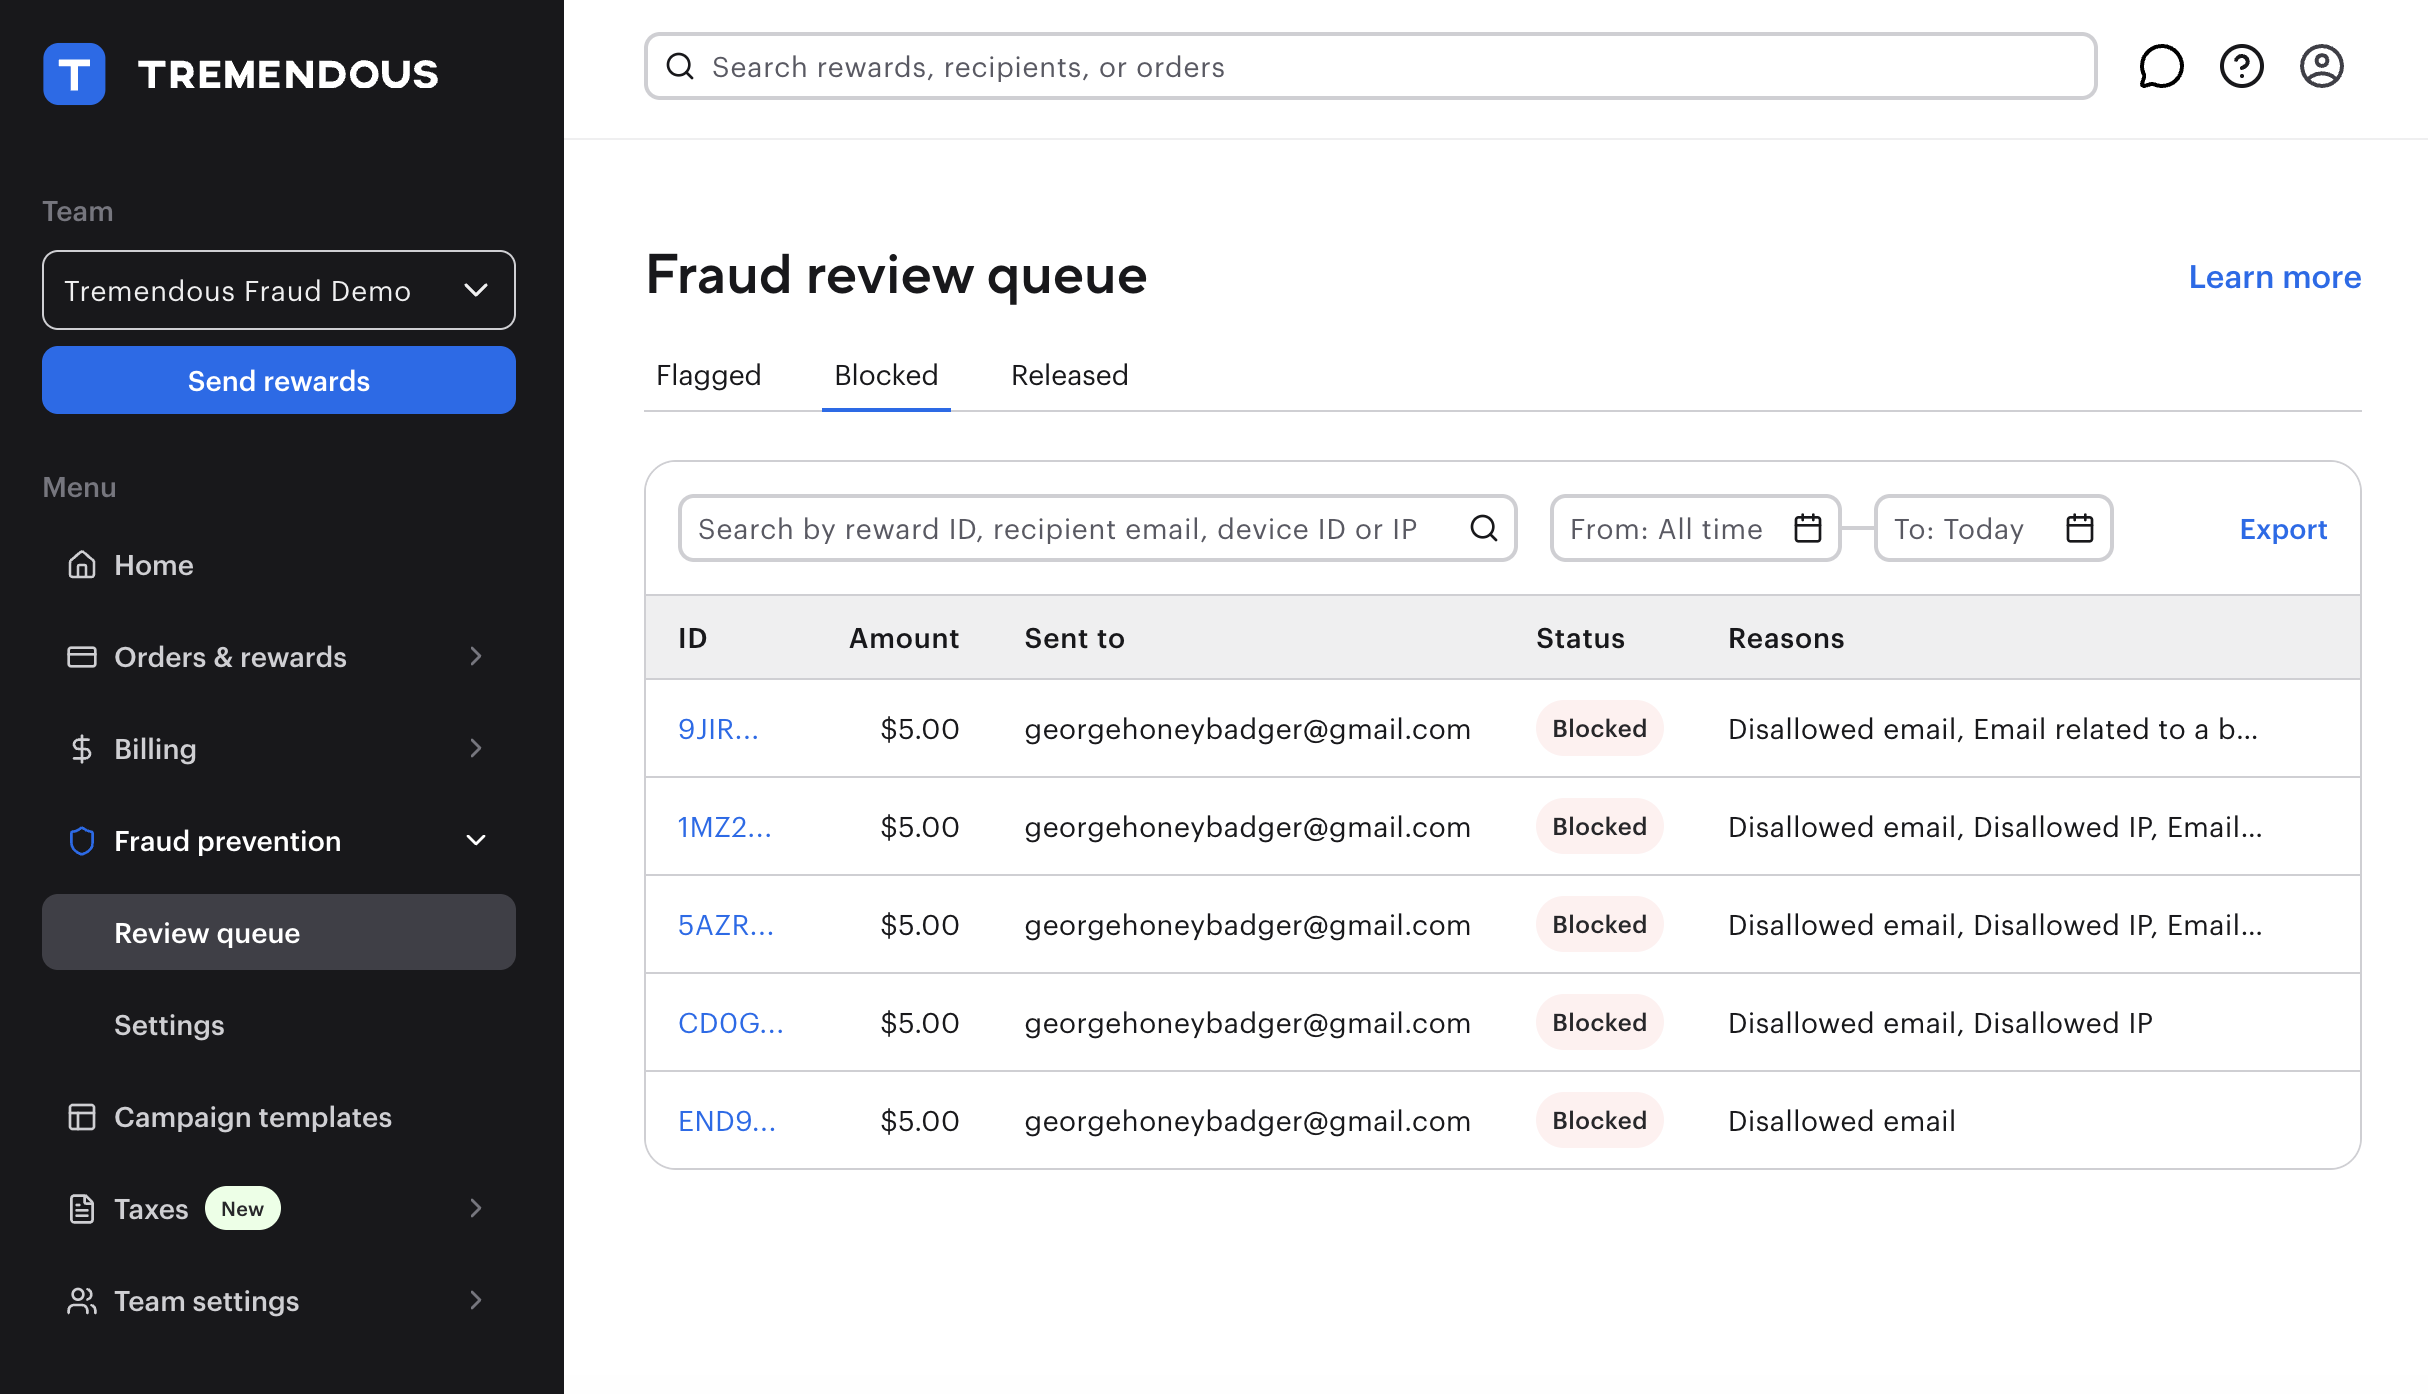Click the Send rewards button
Viewport: 2428px width, 1394px height.
(x=278, y=381)
